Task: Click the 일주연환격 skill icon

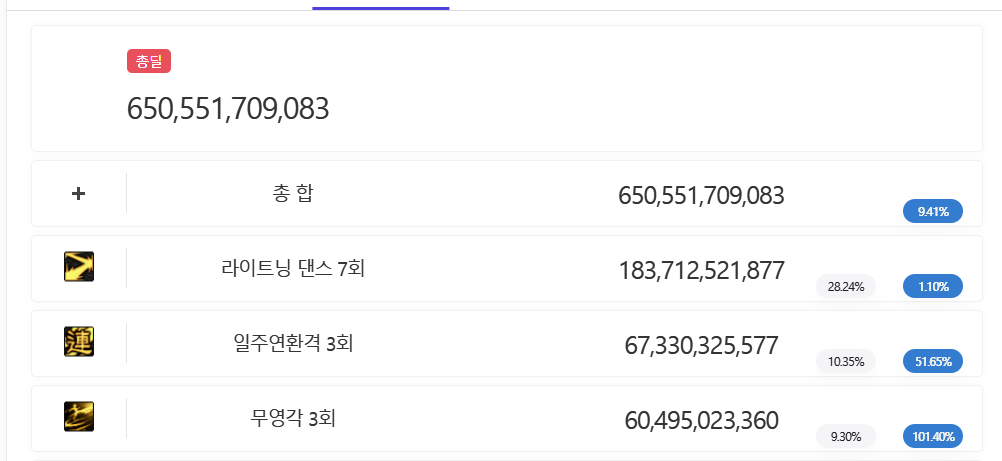Action: 79,342
